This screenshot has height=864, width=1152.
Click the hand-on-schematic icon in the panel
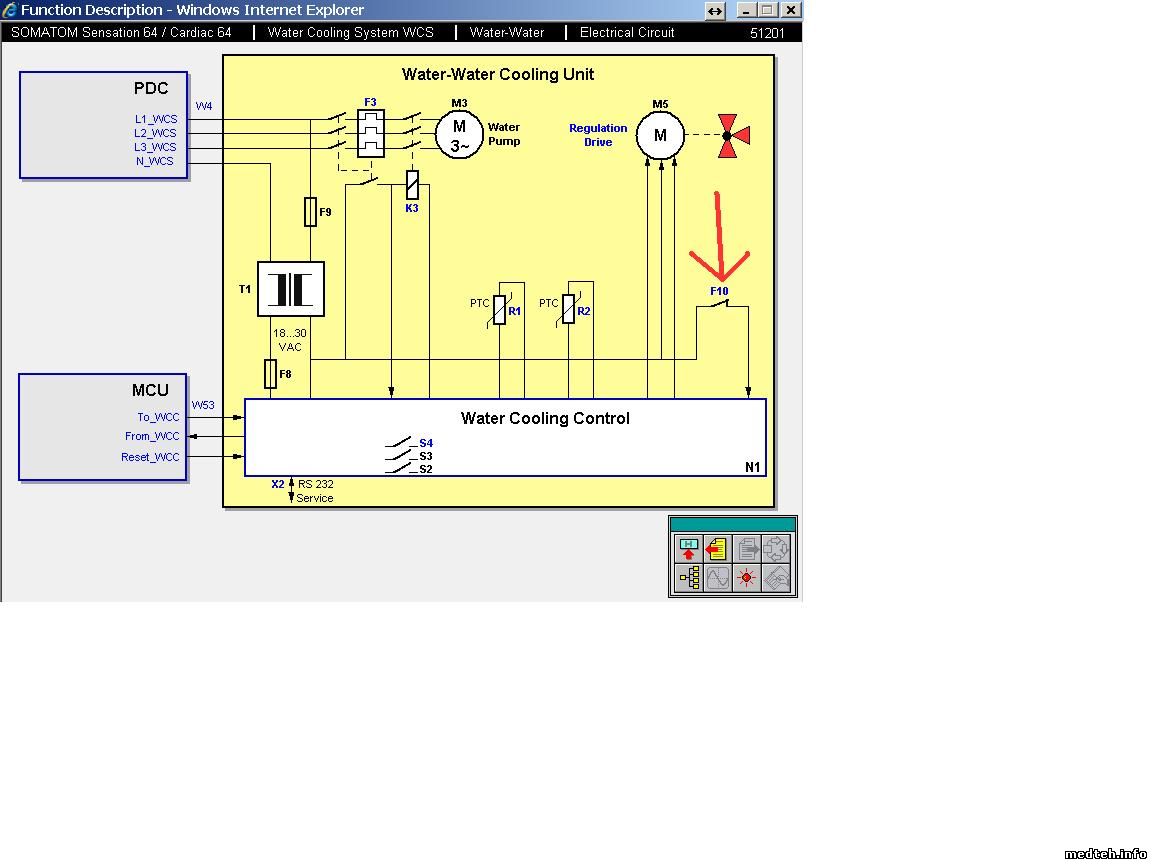(776, 577)
